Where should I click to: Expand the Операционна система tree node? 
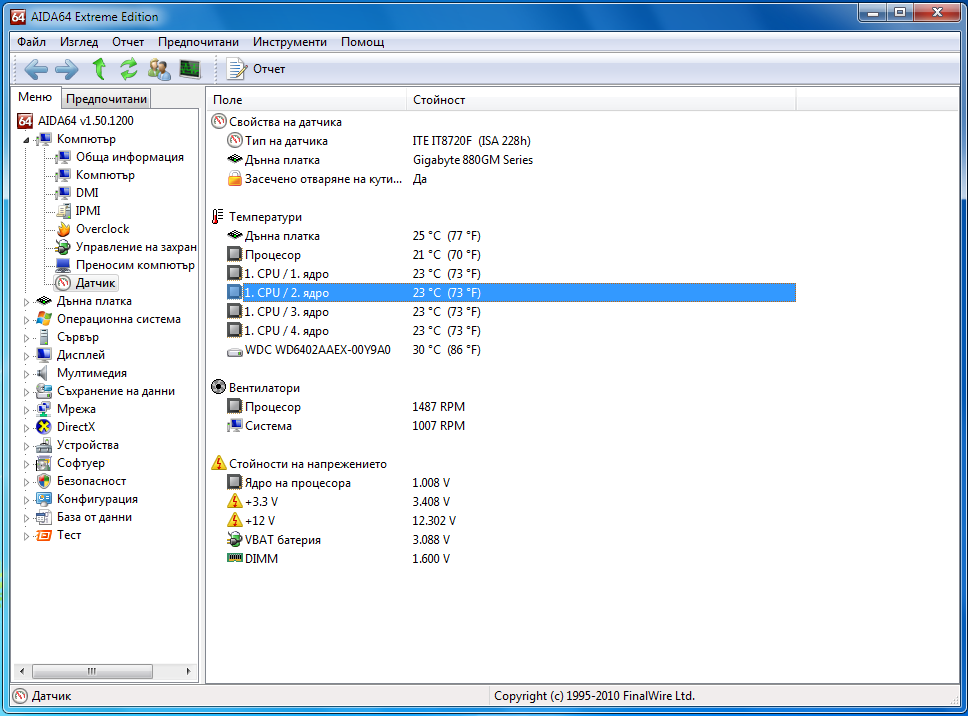coord(27,320)
